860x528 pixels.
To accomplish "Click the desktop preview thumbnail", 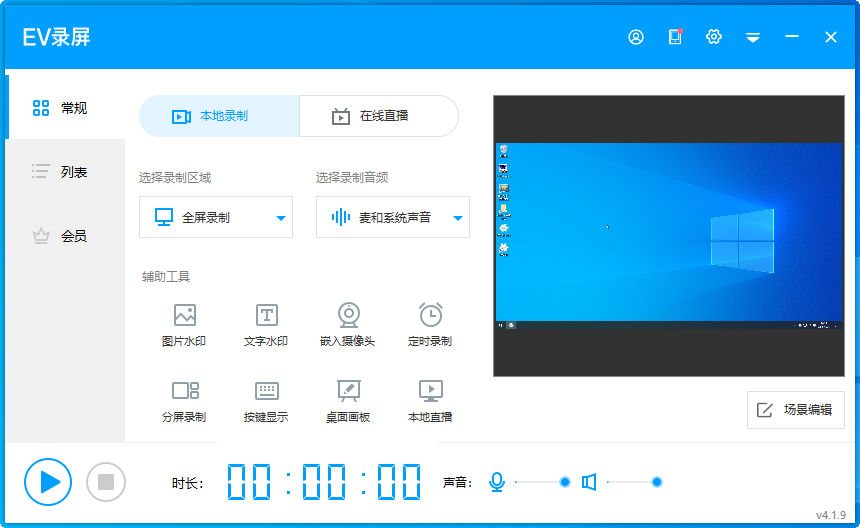I will [x=669, y=236].
